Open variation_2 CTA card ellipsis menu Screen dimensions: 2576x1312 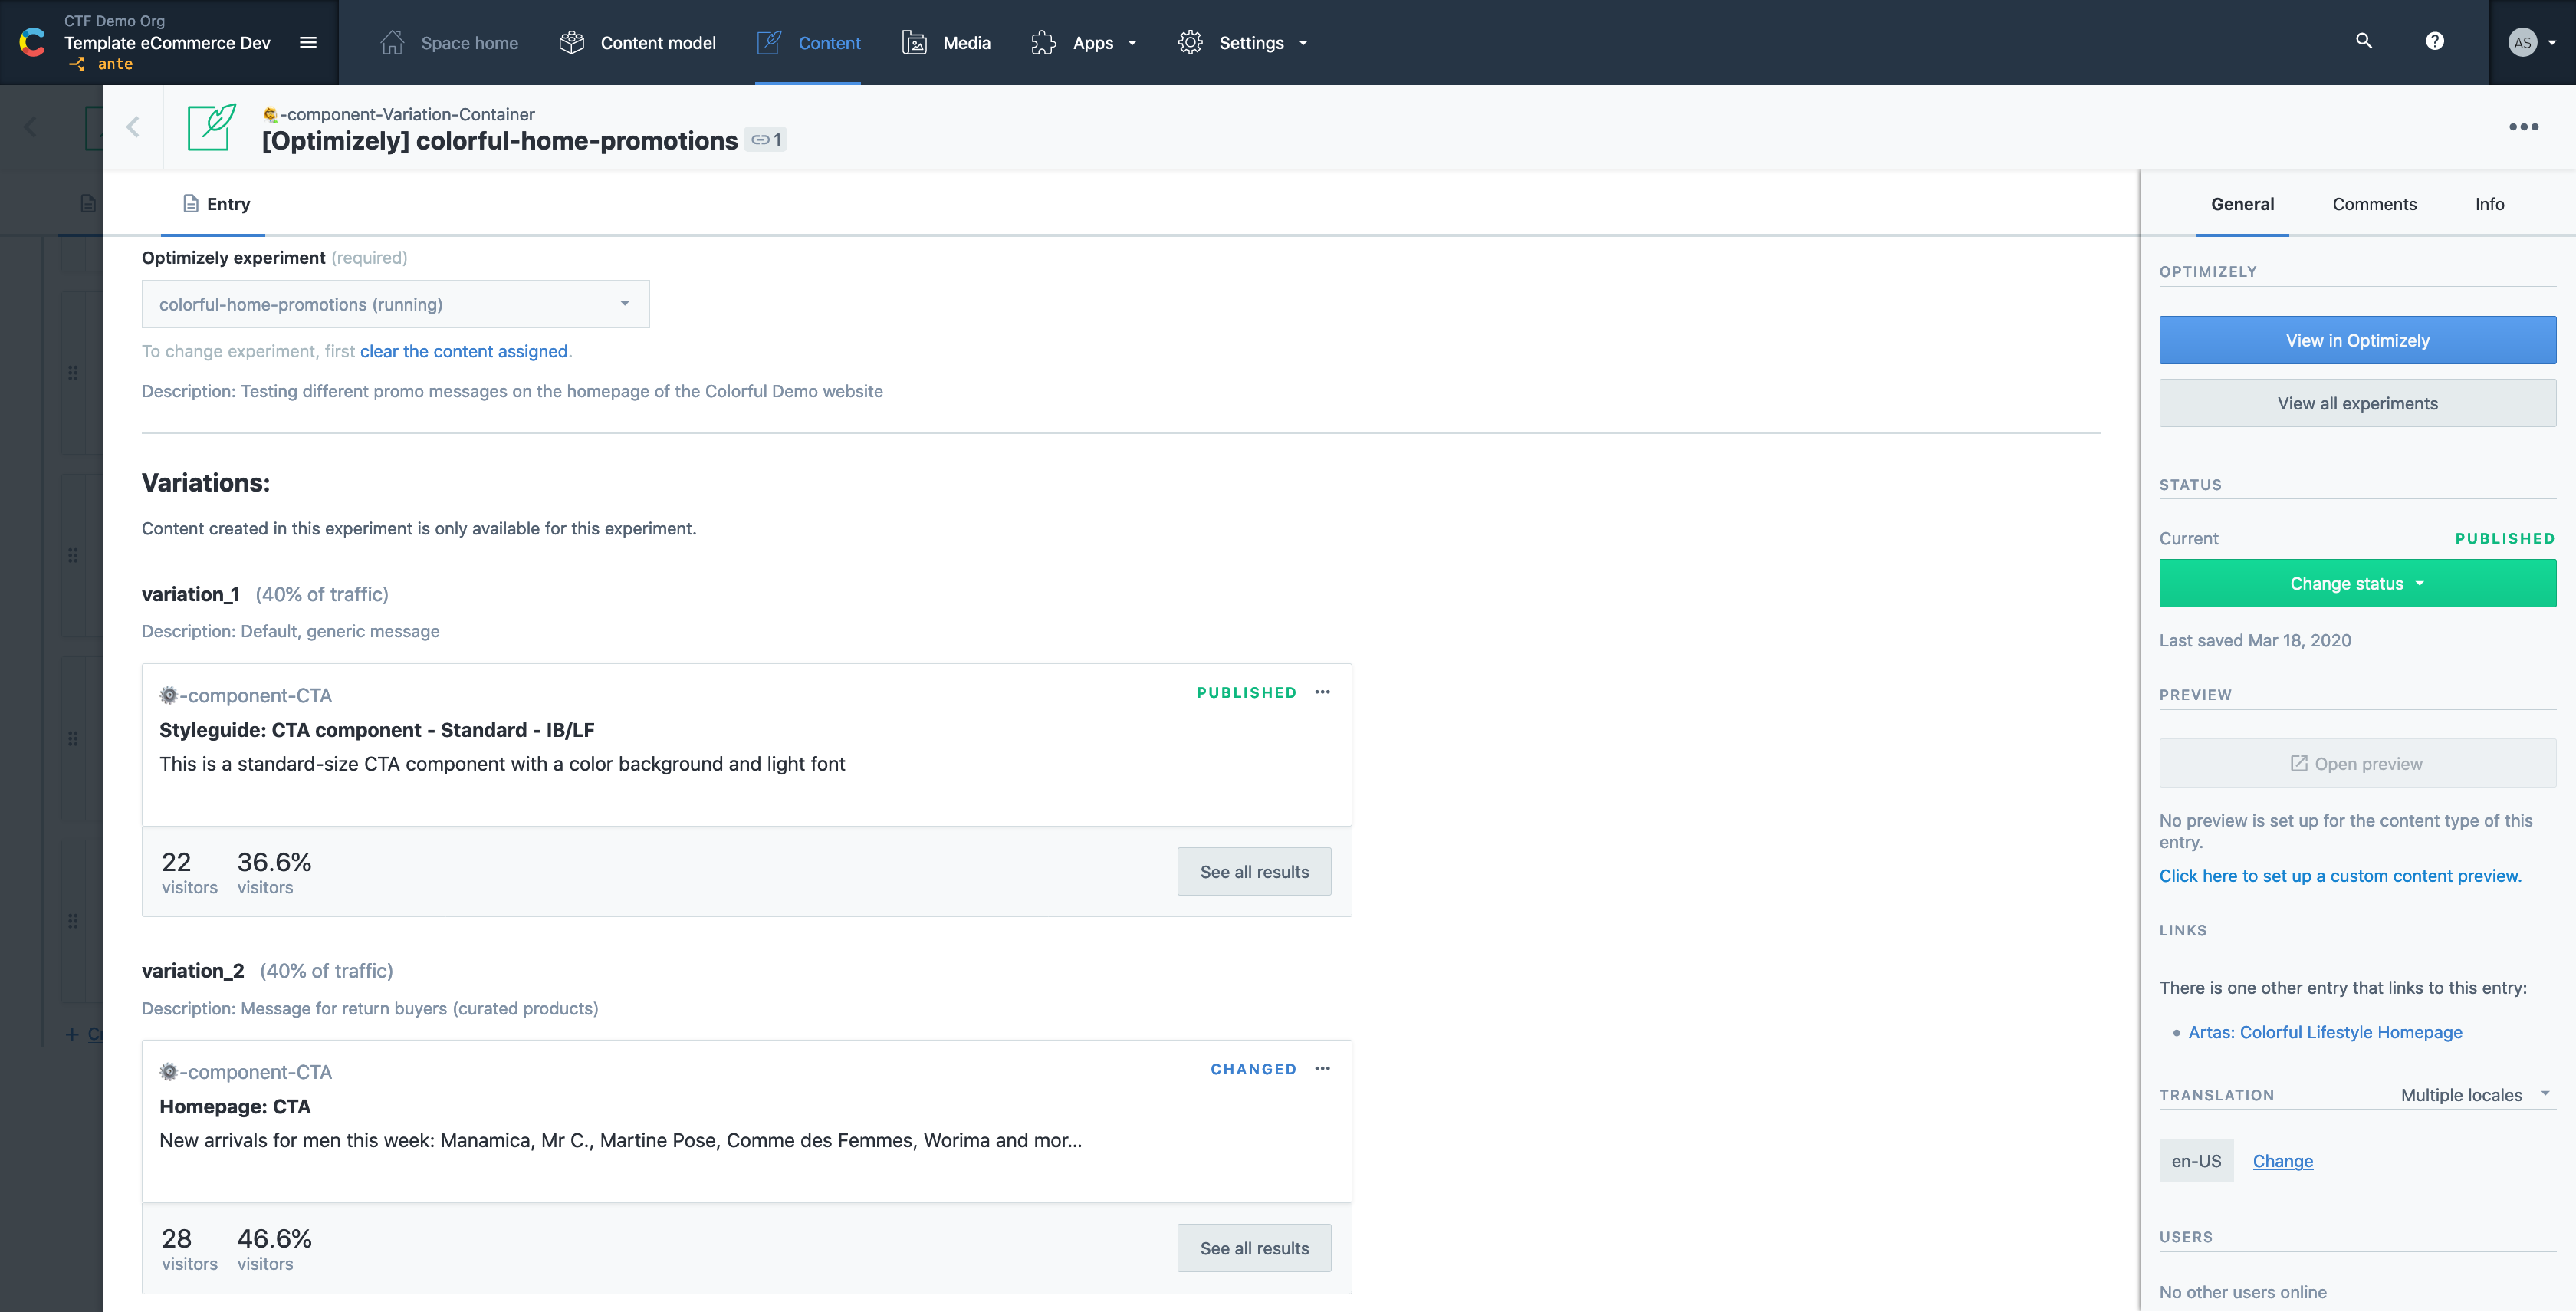1322,1069
